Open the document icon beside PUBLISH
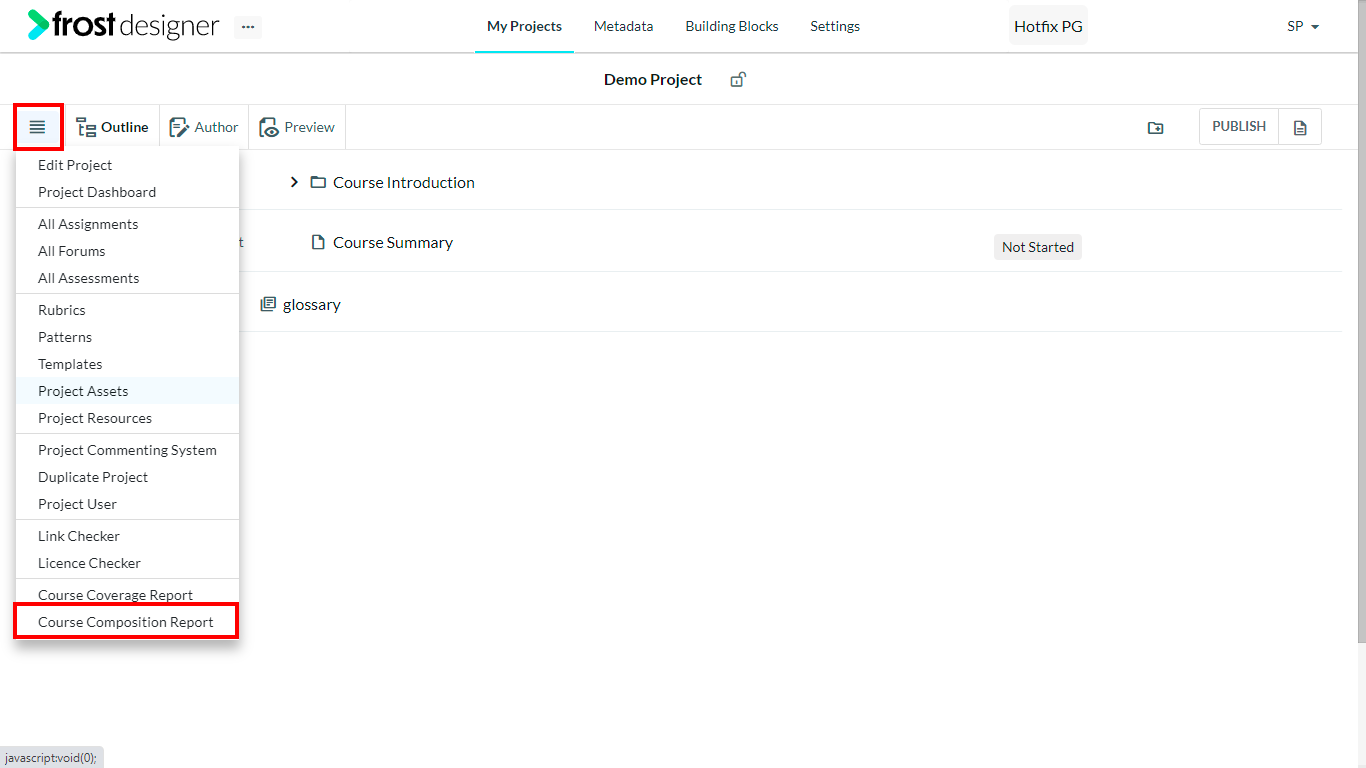This screenshot has width=1366, height=768. pos(1300,127)
